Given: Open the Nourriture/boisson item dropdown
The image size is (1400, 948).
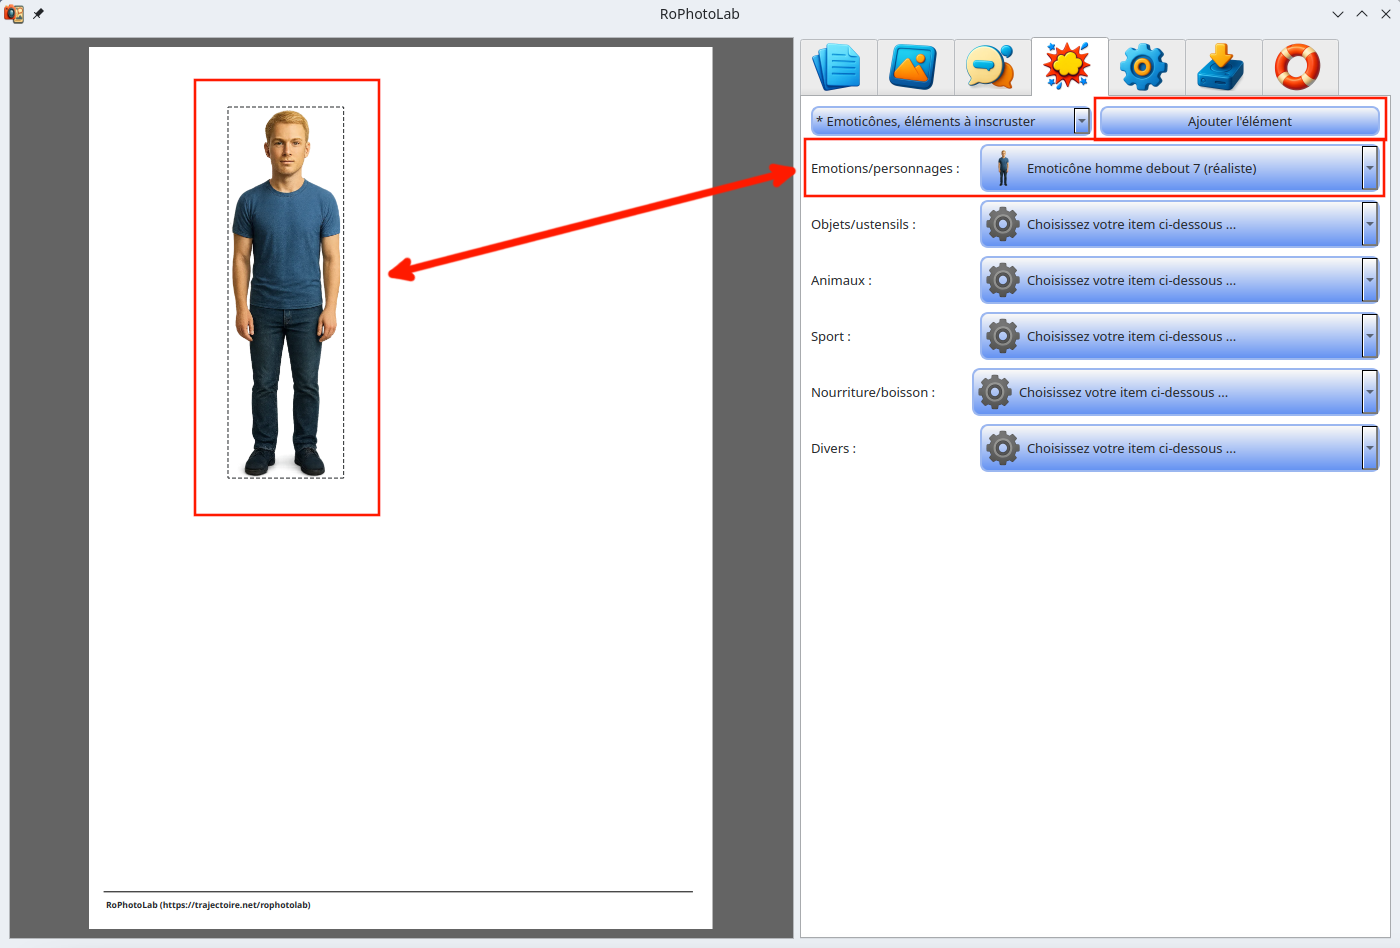Looking at the screenshot, I should coord(1174,392).
